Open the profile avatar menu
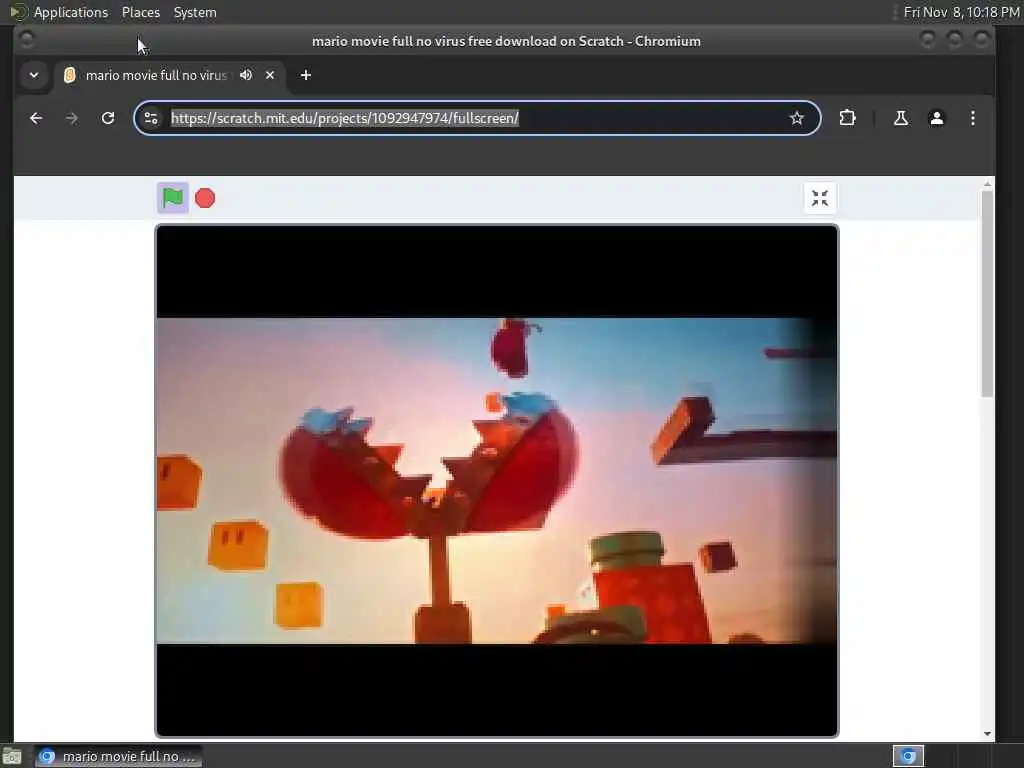The width and height of the screenshot is (1024, 768). point(936,118)
